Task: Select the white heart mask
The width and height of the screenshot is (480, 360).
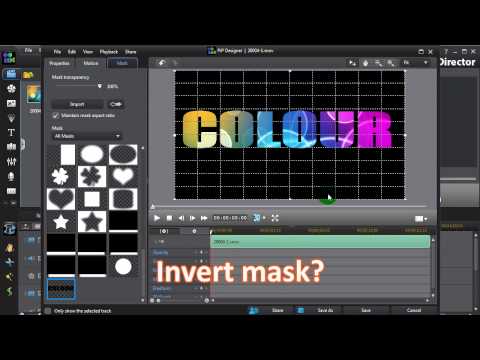Action: 123,177
